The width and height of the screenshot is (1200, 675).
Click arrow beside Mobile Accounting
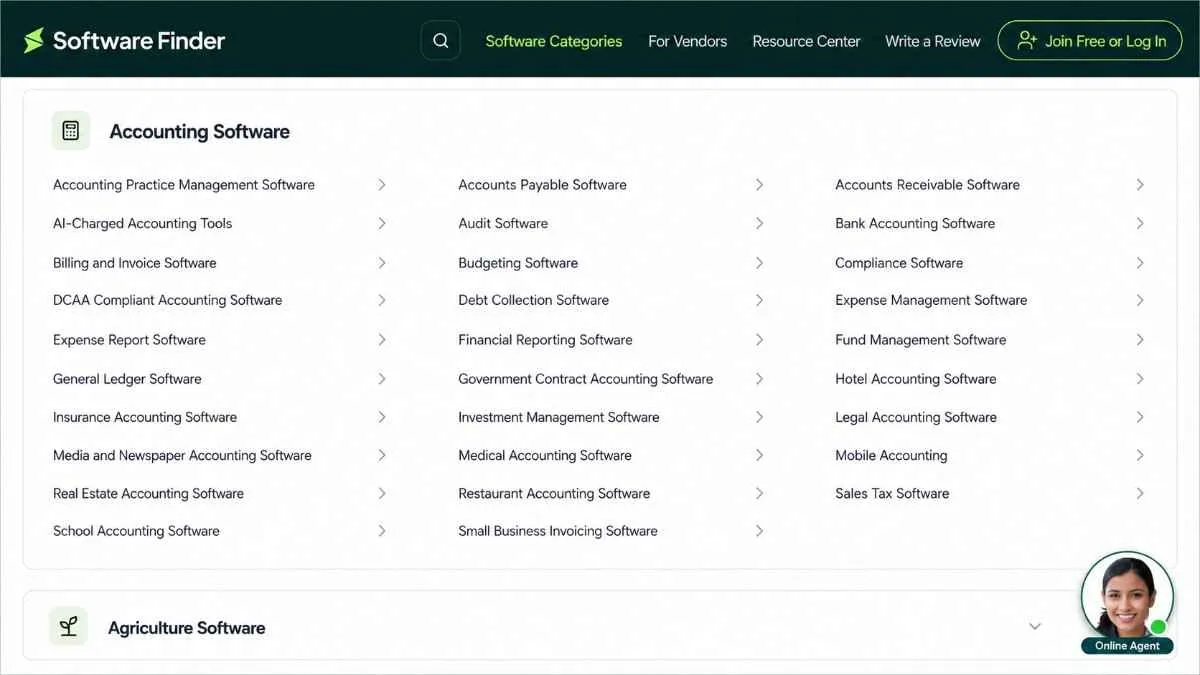1140,455
